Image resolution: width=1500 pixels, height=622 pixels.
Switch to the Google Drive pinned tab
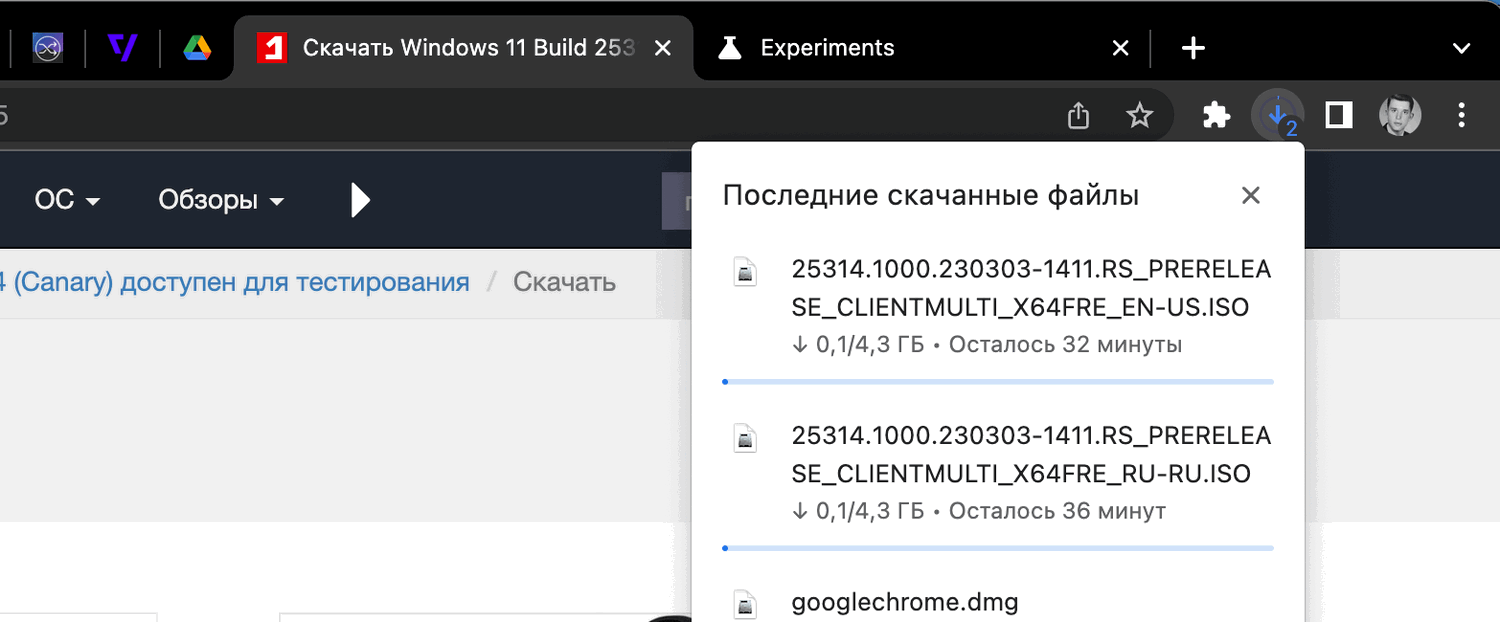tap(197, 48)
